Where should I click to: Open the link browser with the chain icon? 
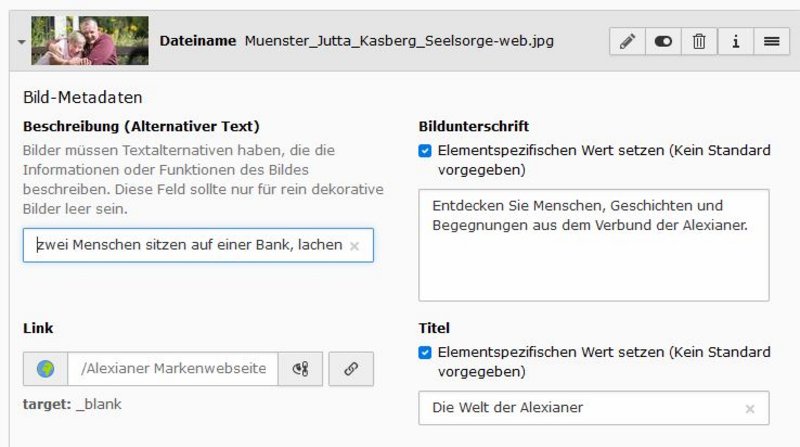[351, 369]
